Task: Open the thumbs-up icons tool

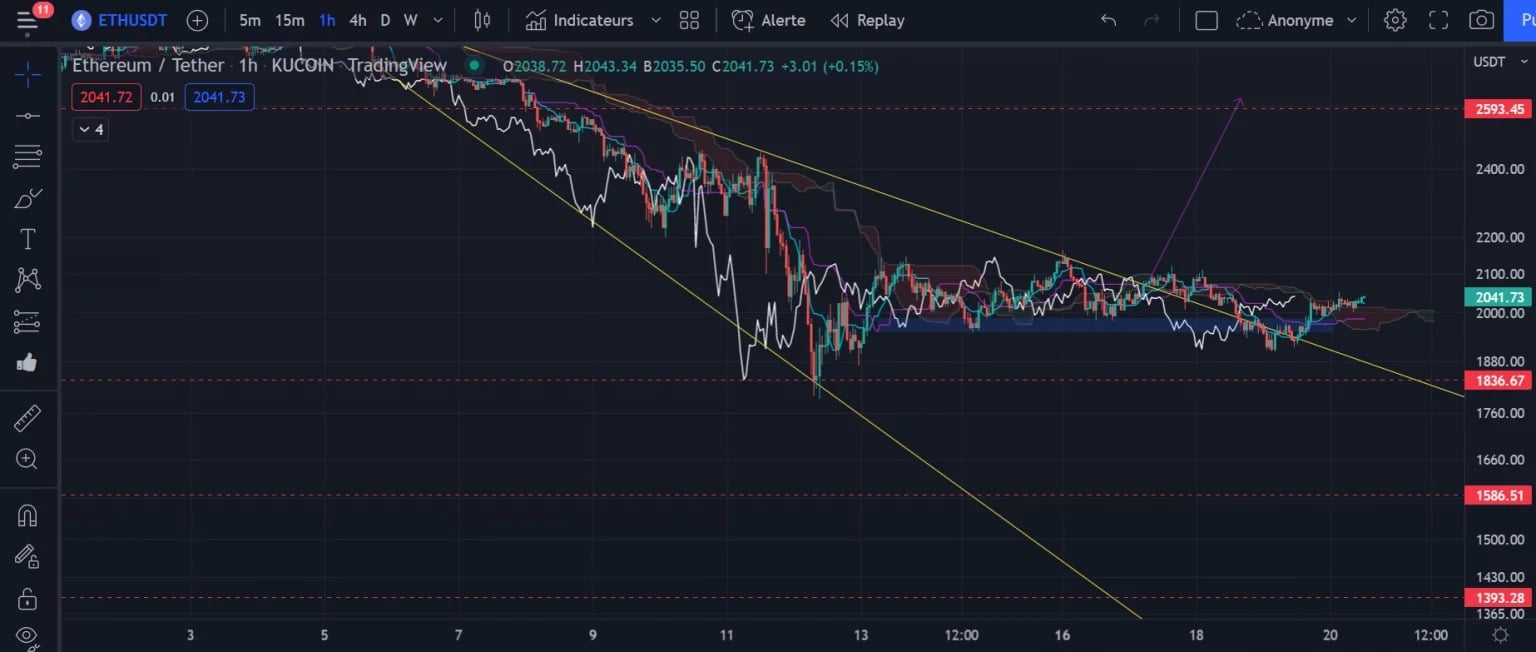Action: 28,362
